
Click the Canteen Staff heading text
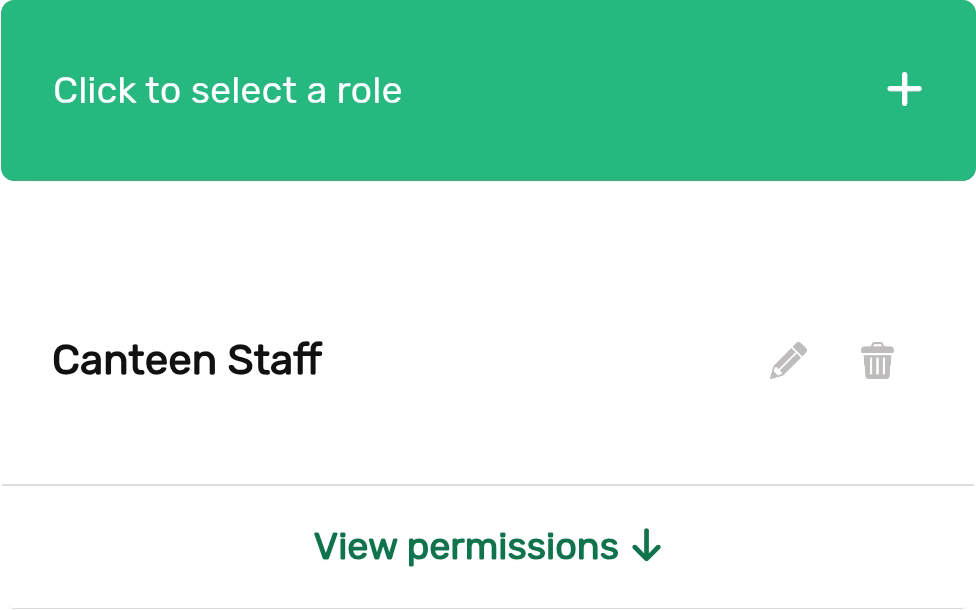tap(187, 360)
